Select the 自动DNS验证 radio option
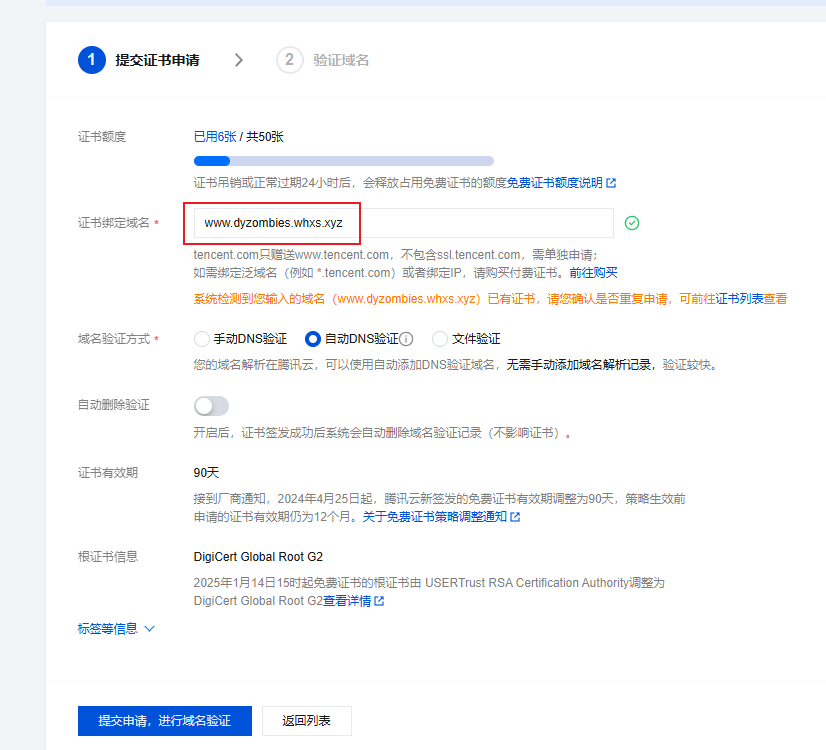The height and width of the screenshot is (750, 826). coord(313,339)
